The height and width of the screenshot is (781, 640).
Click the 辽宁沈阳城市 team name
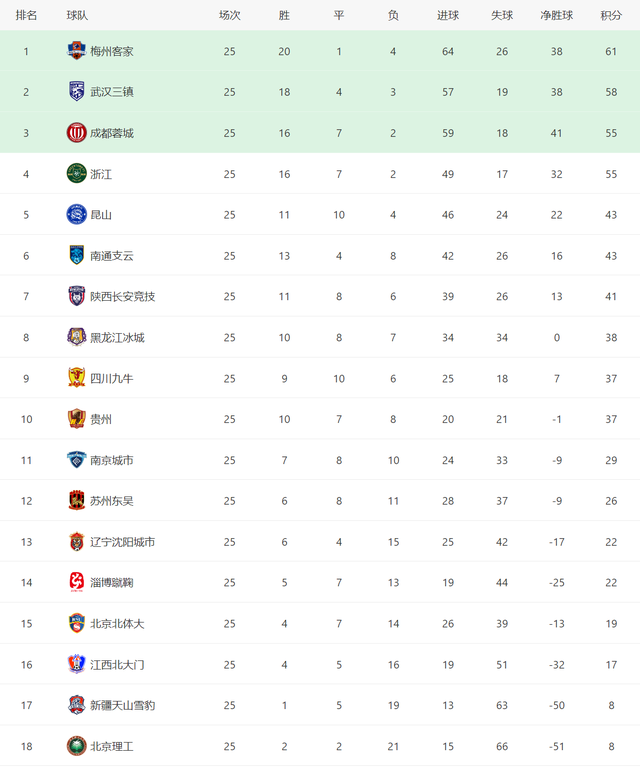tap(123, 542)
